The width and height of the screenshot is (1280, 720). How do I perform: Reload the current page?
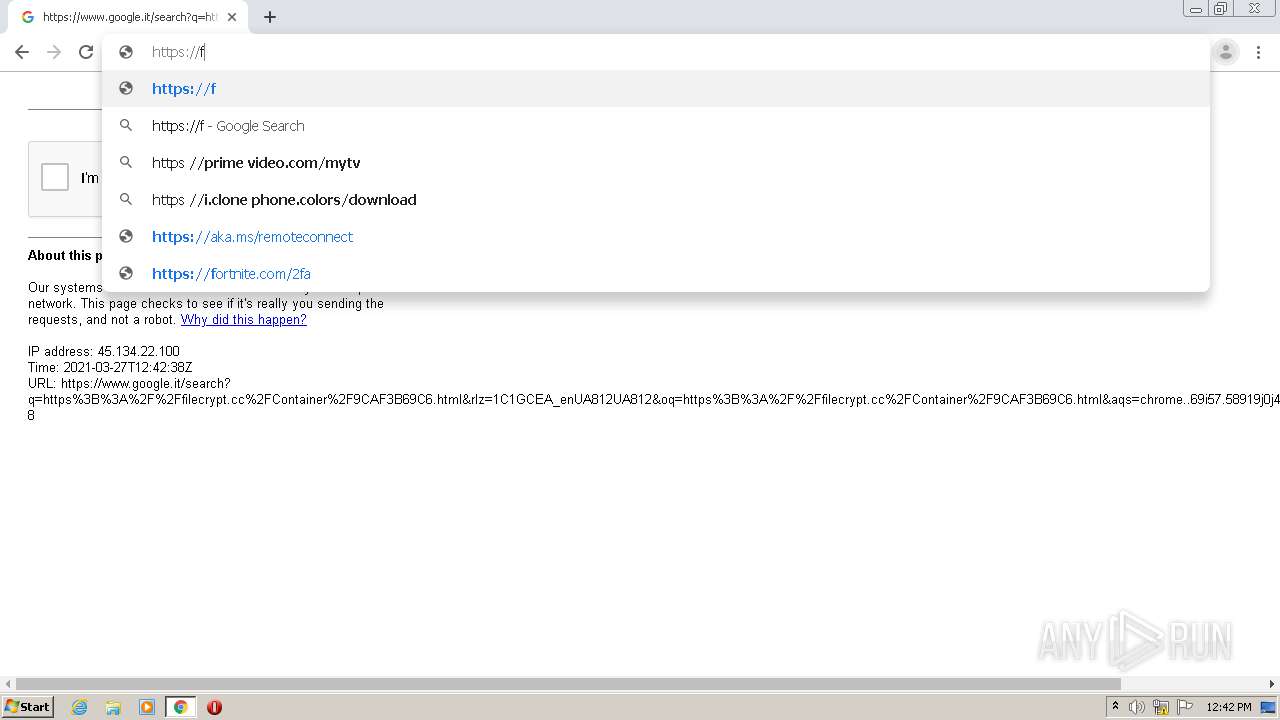(86, 52)
